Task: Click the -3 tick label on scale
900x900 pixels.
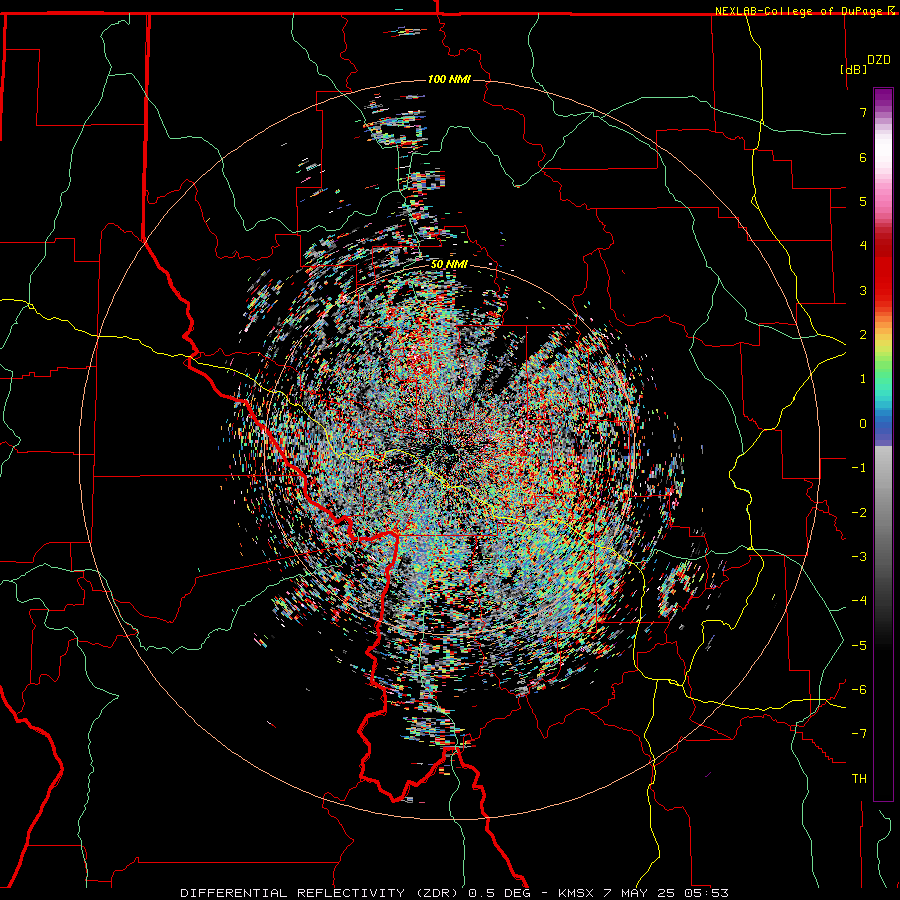Action: [859, 557]
